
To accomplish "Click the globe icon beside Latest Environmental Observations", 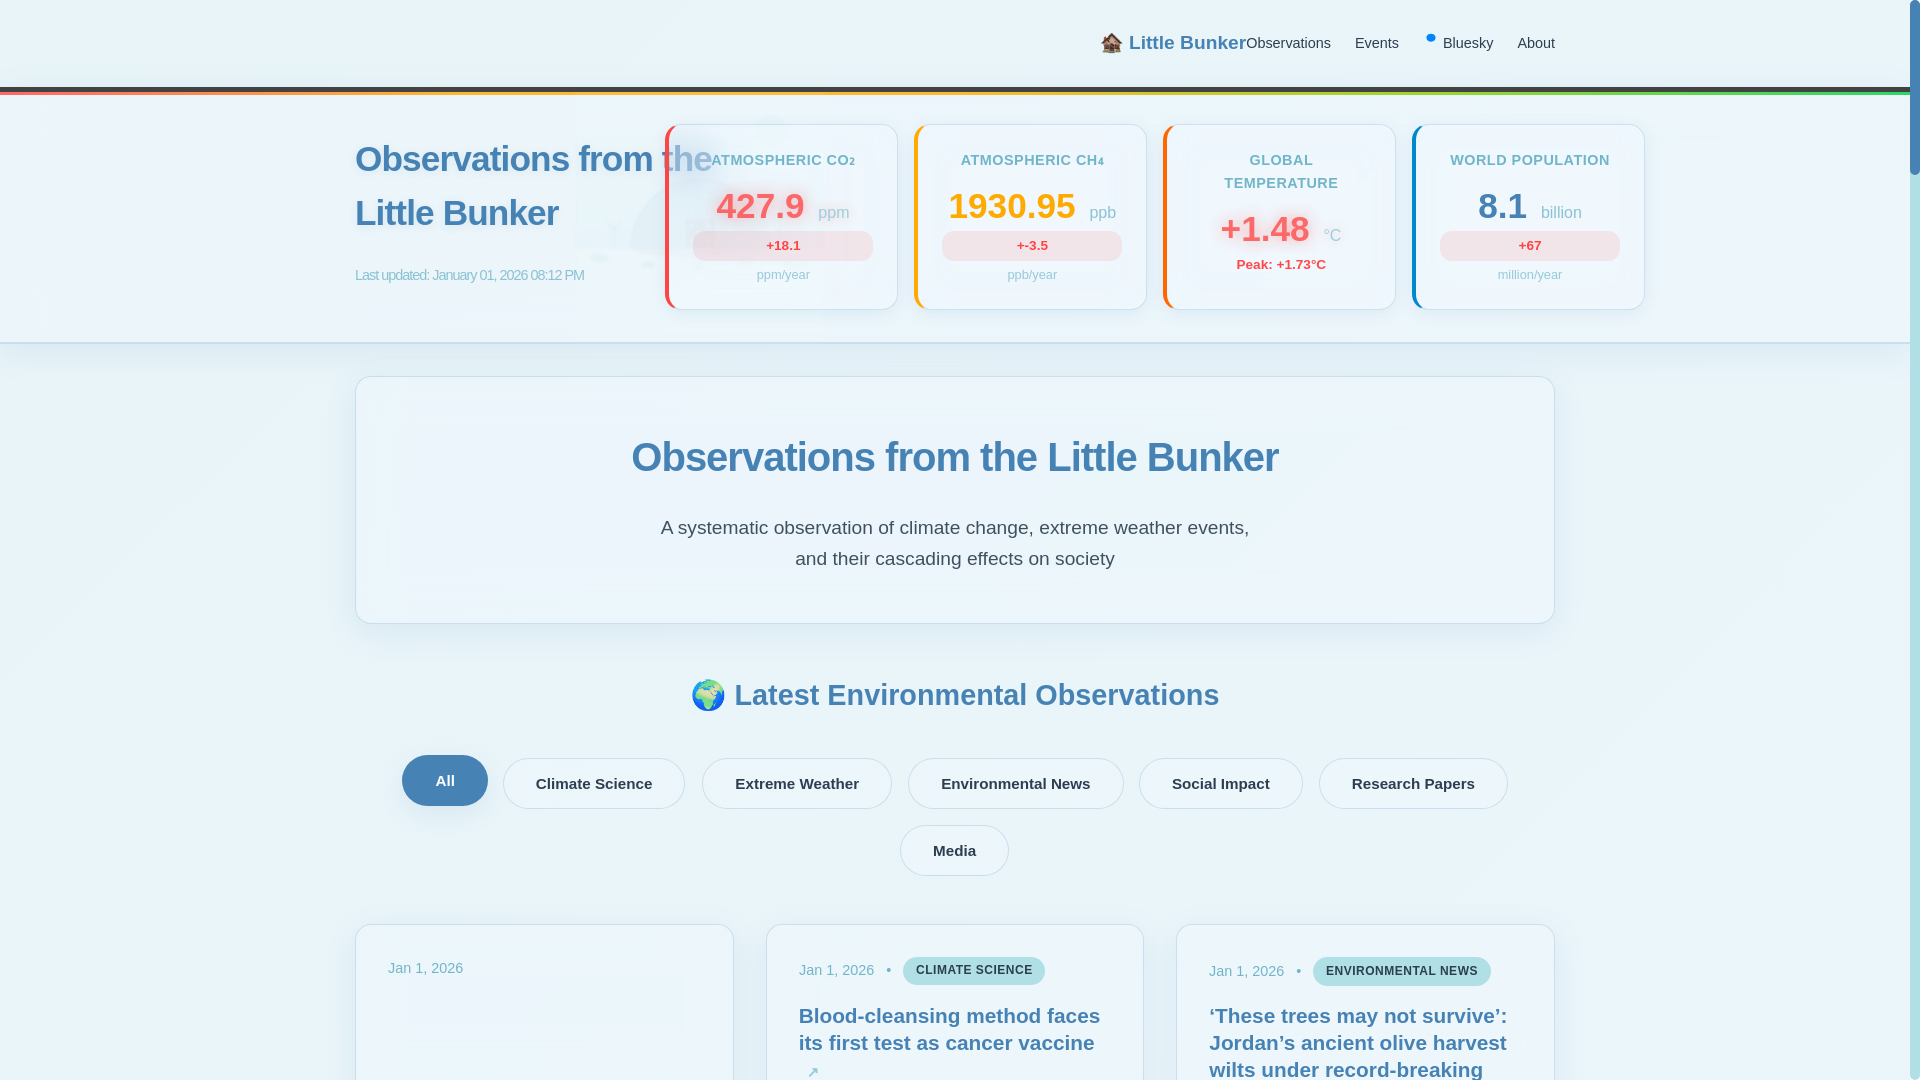I will (x=708, y=695).
